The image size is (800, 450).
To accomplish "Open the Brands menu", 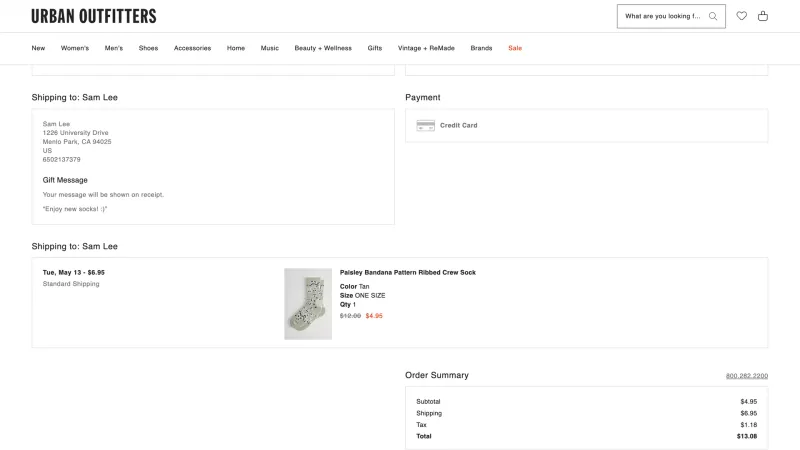I will pyautogui.click(x=481, y=48).
